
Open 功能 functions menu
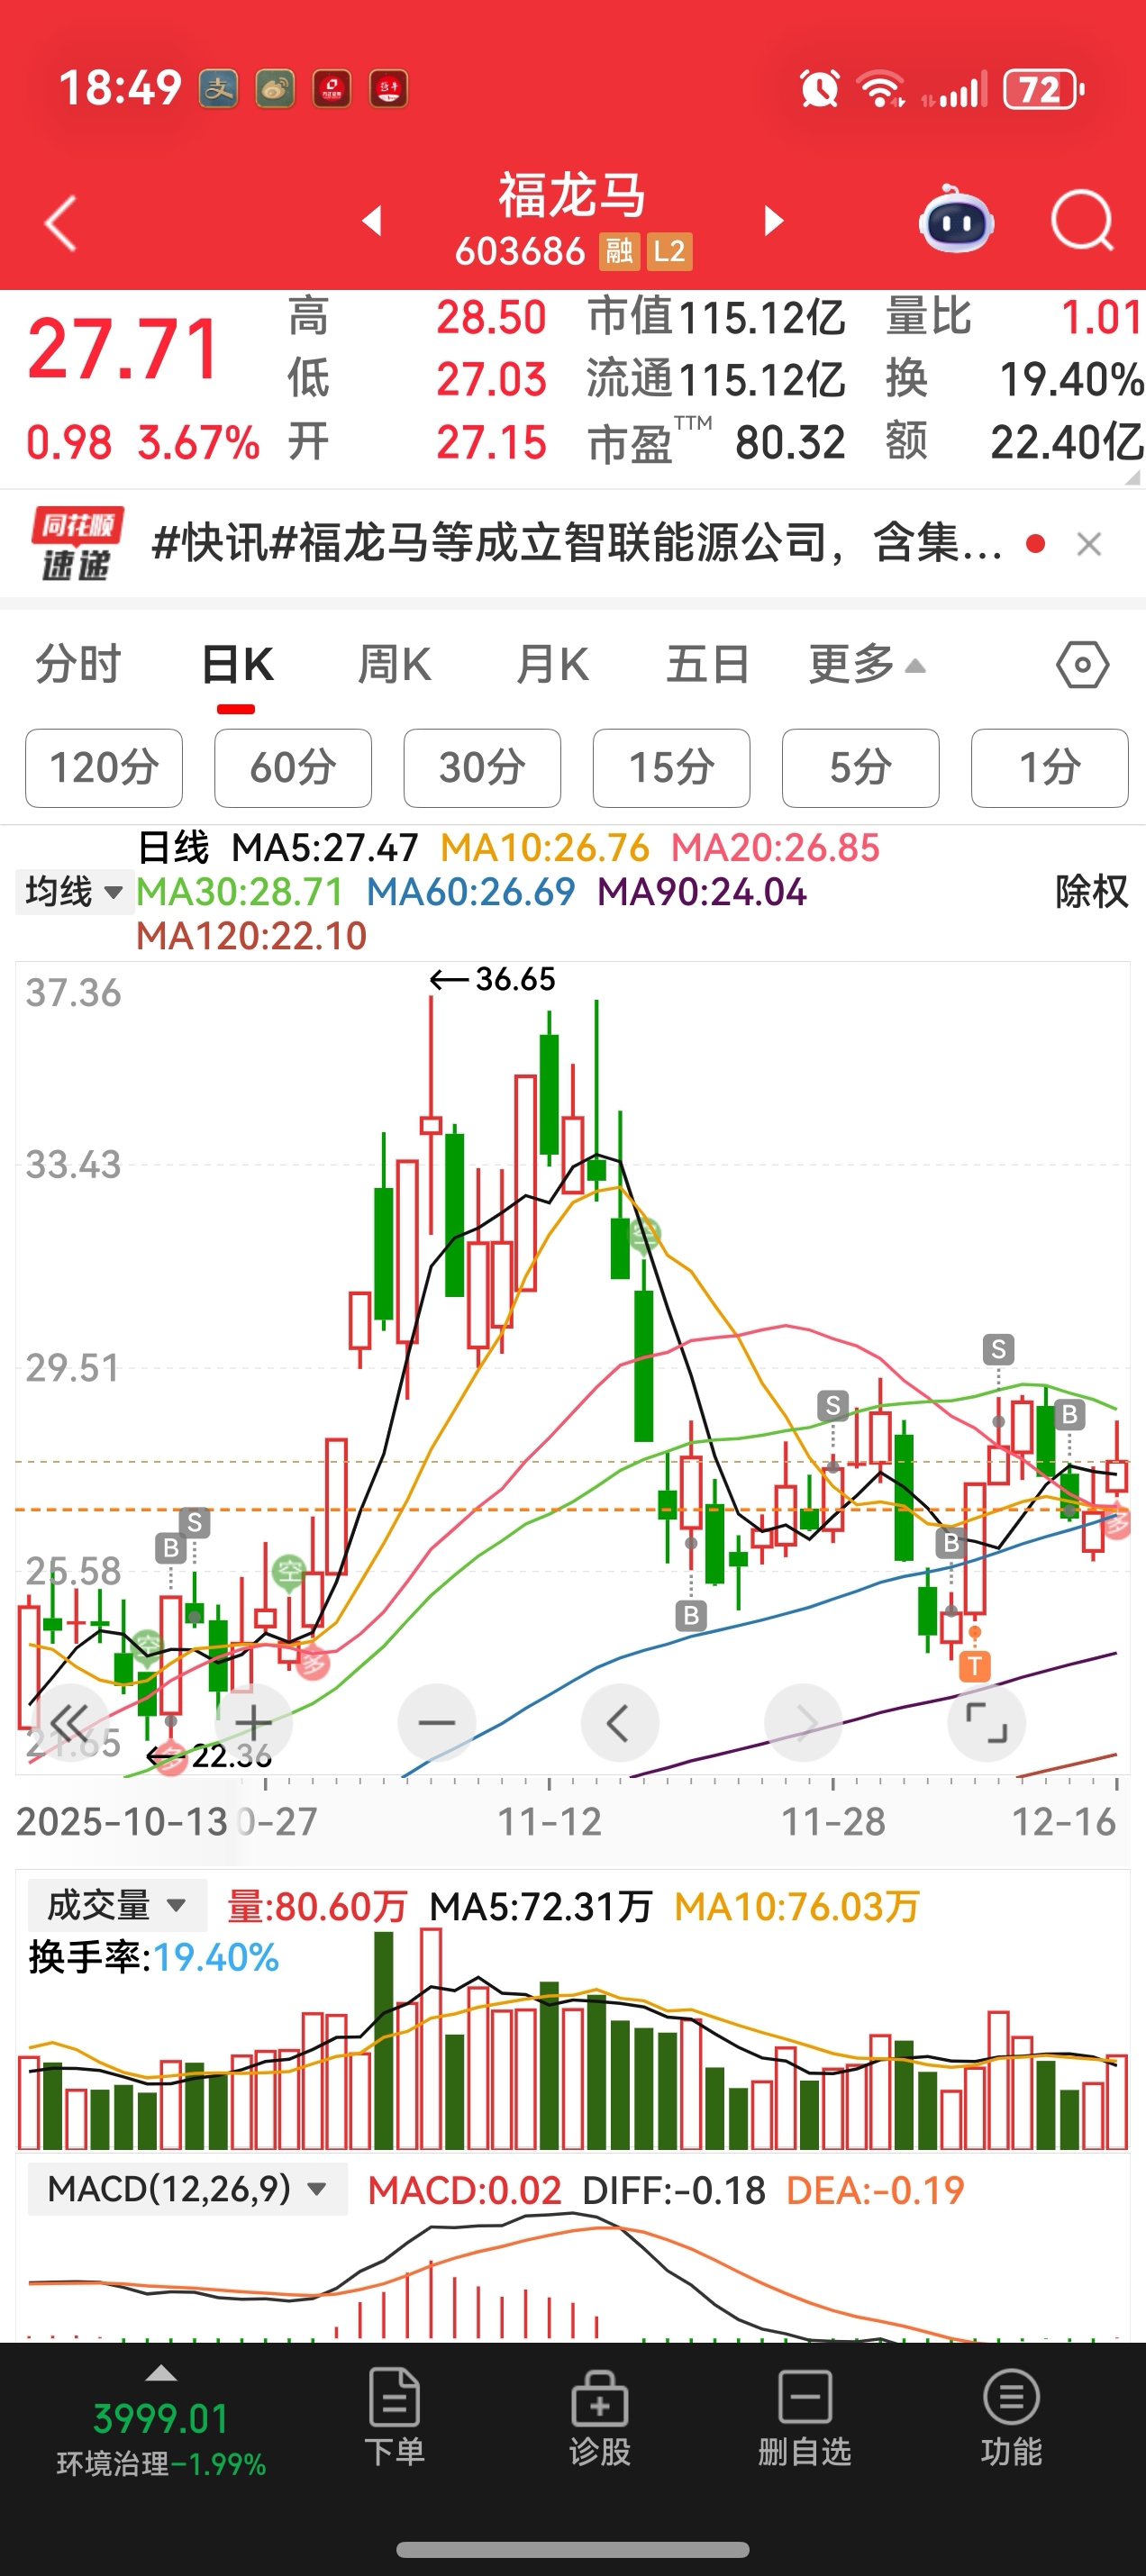pyautogui.click(x=1011, y=2417)
